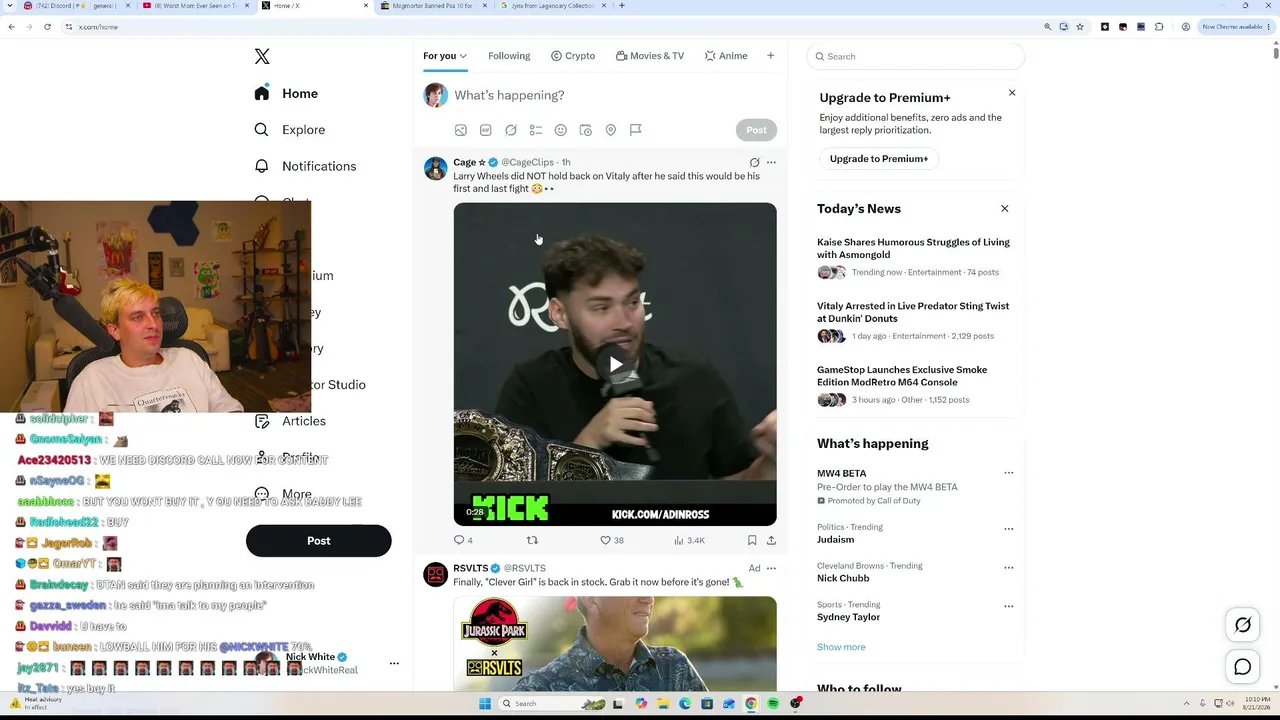The image size is (1280, 720).
Task: Dismiss the Upgrade to Premium+ card
Action: tap(1012, 93)
